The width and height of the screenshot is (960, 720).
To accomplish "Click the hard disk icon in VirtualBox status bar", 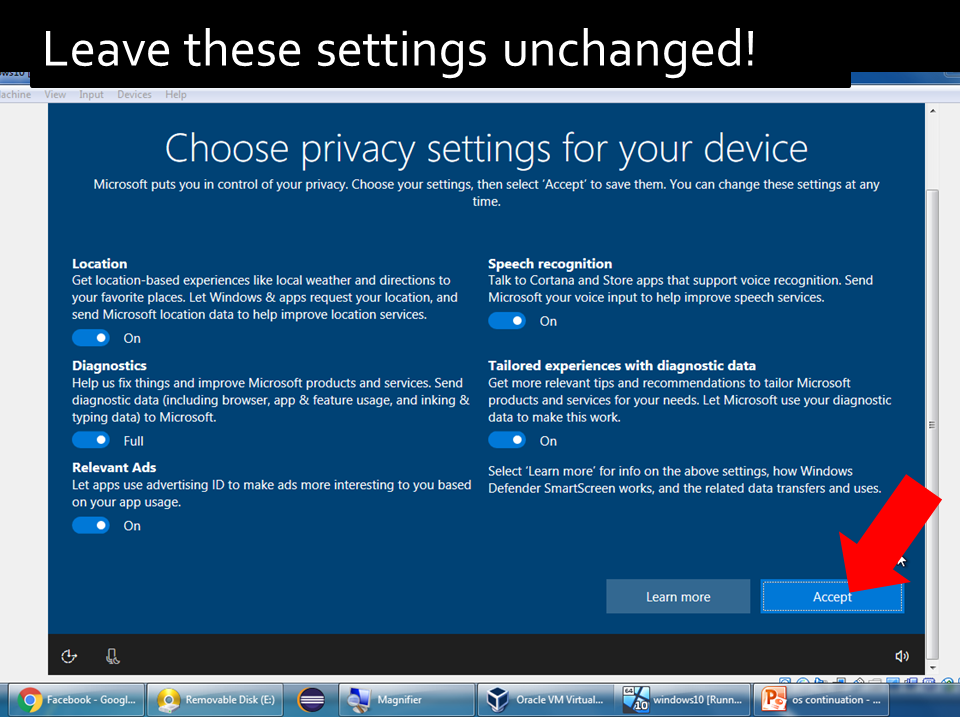I will point(784,680).
